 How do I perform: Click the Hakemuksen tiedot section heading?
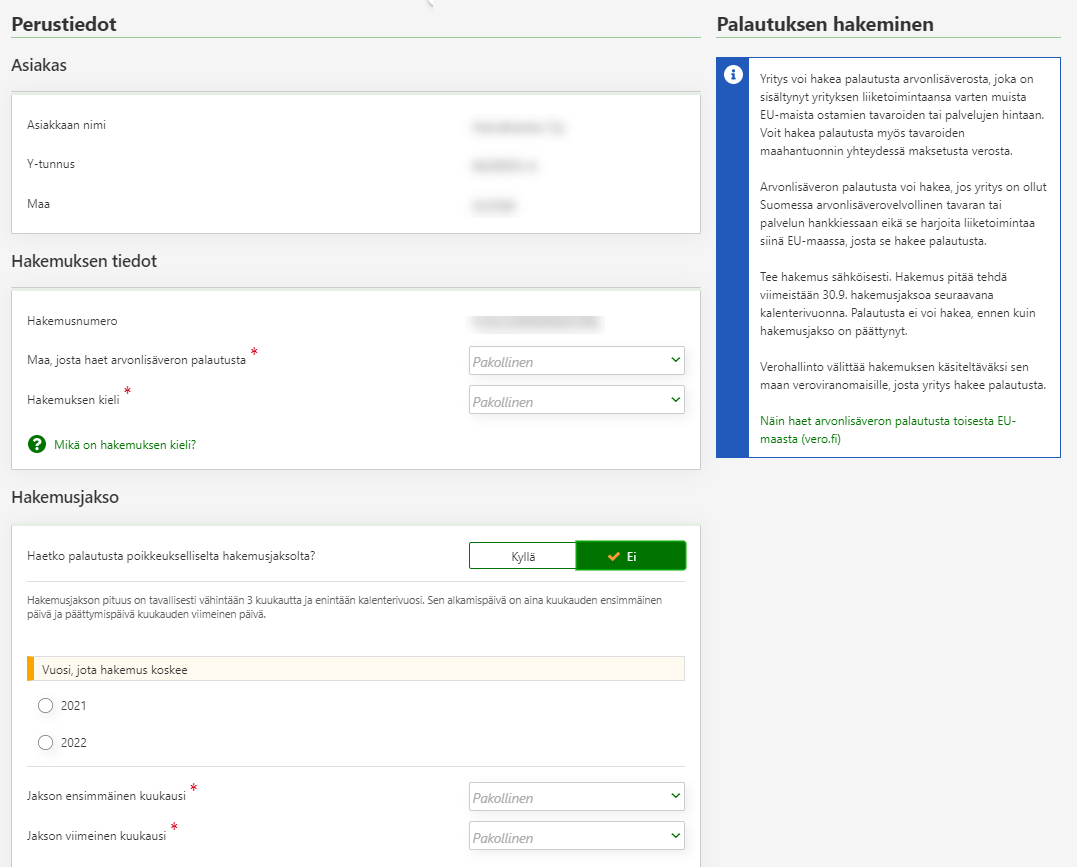(84, 261)
